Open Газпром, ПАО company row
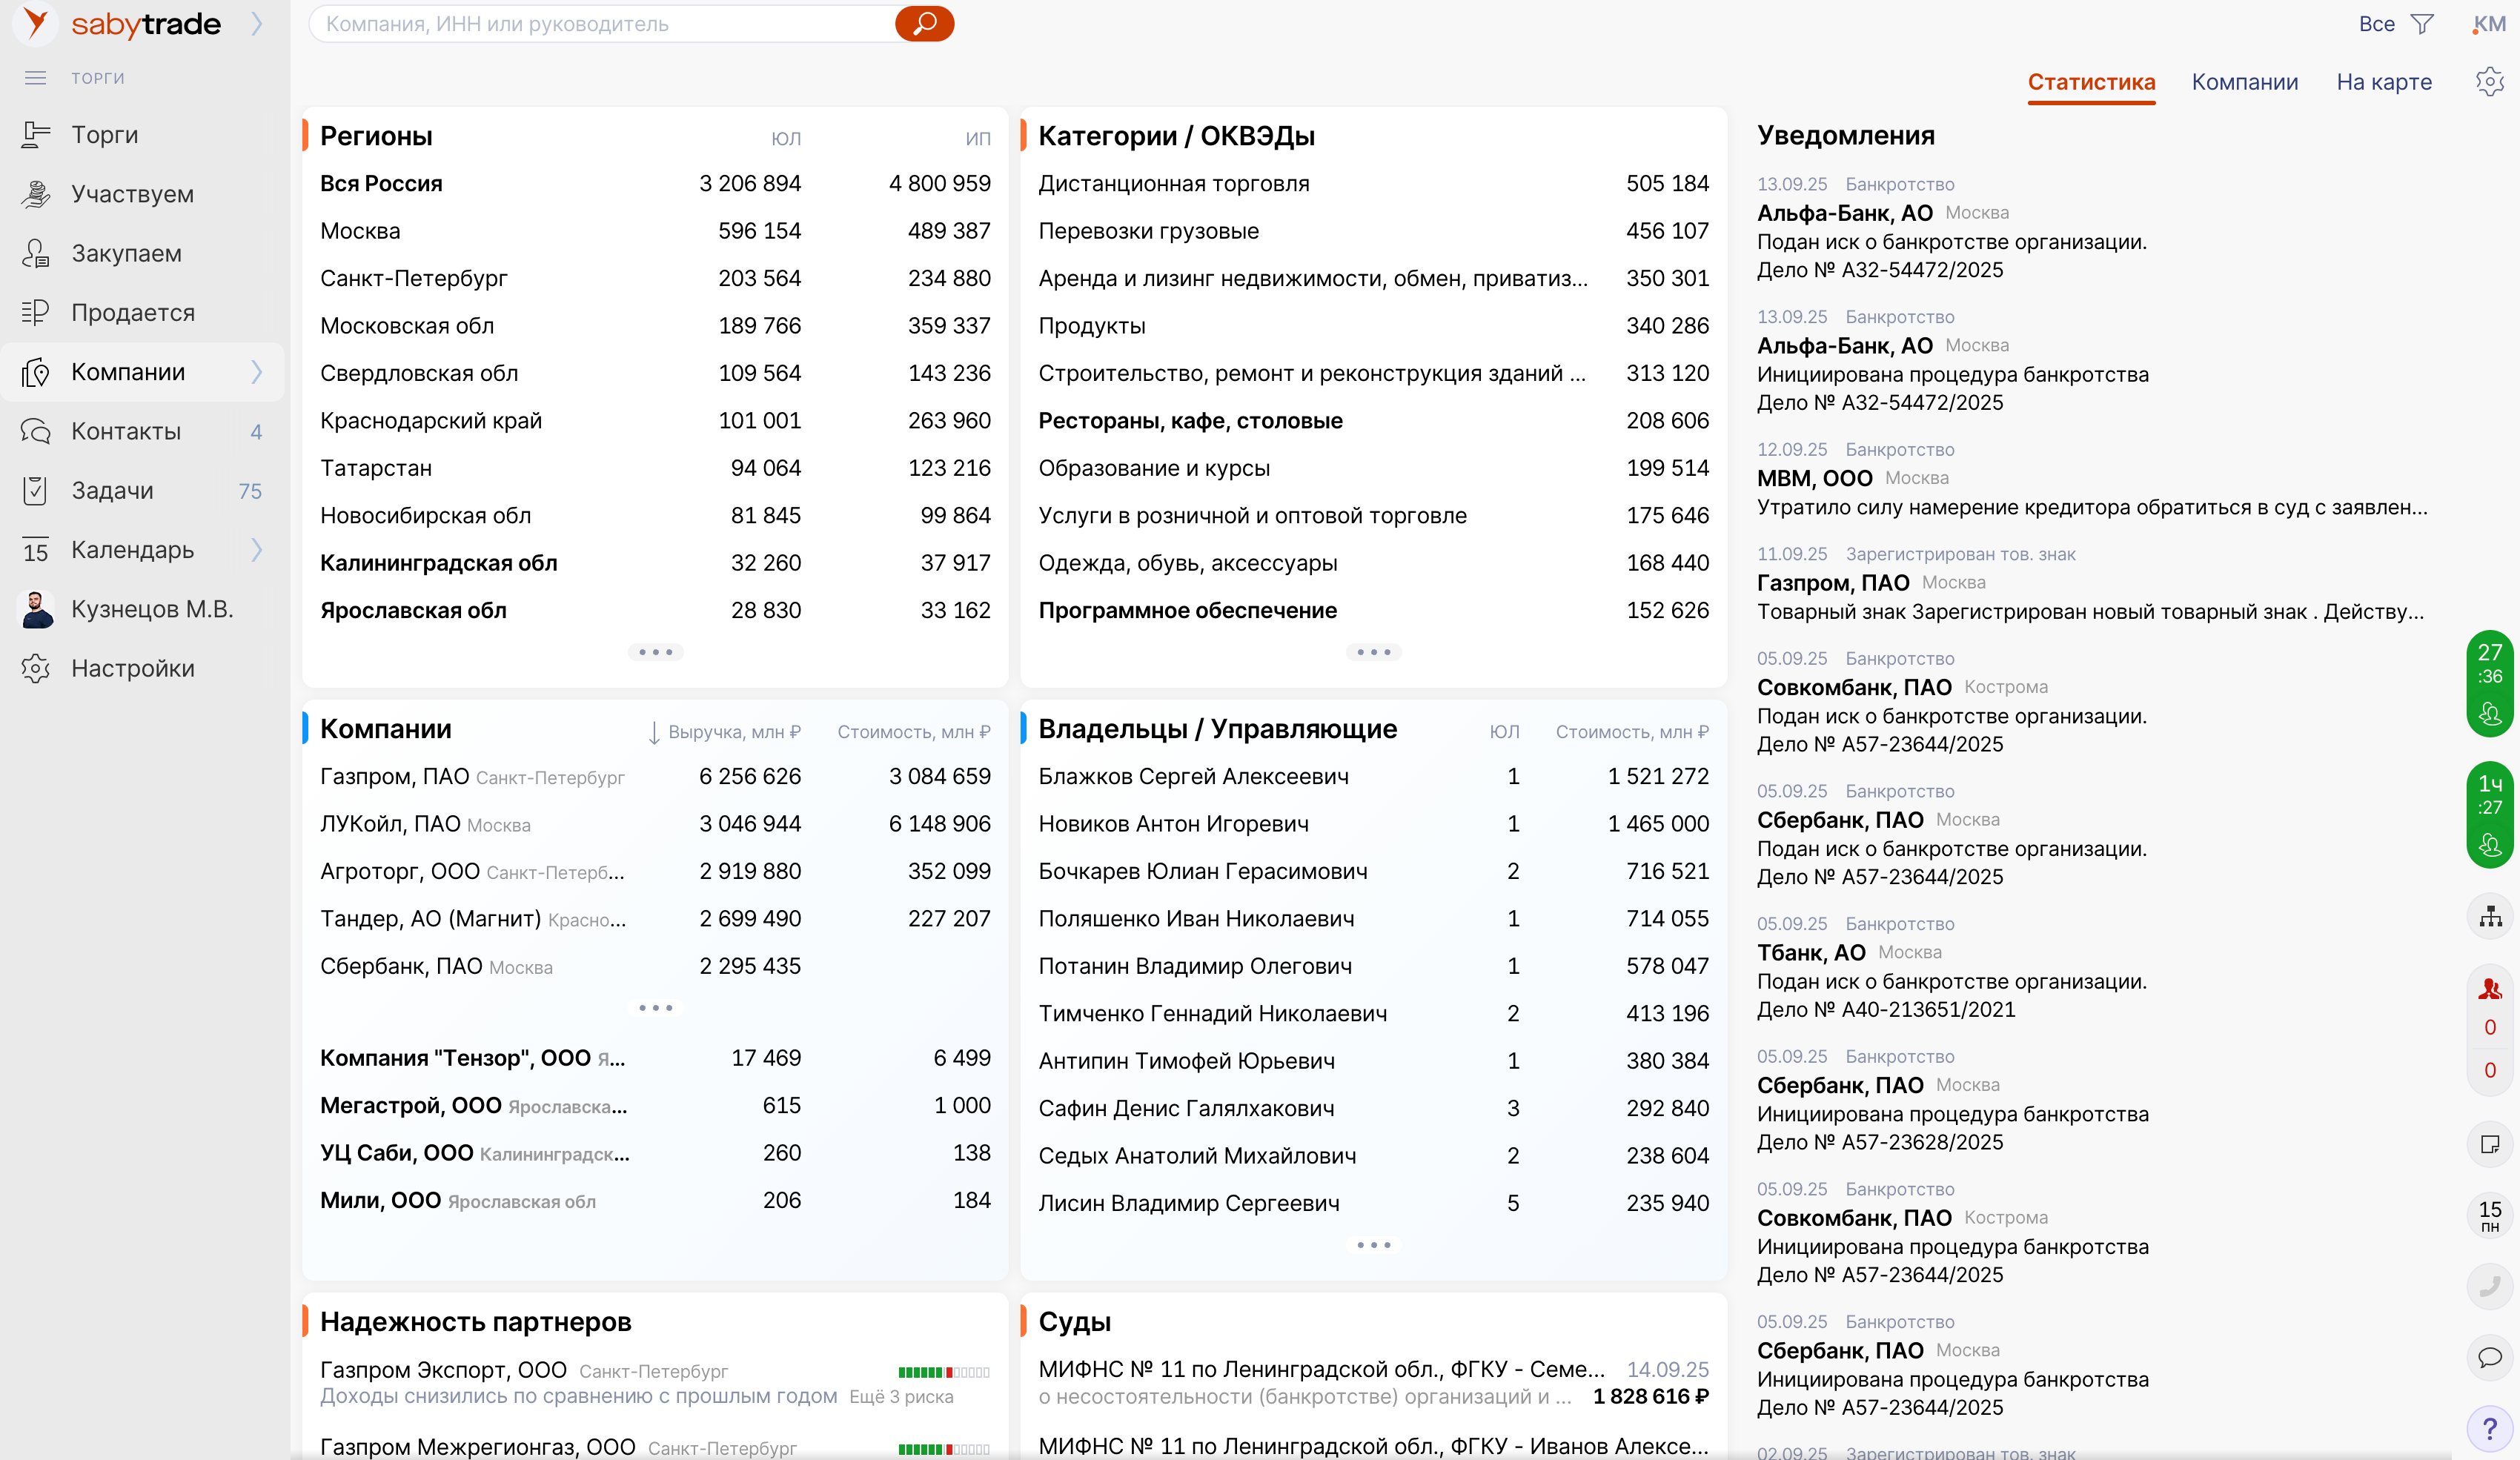This screenshot has height=1460, width=2520. (x=394, y=776)
